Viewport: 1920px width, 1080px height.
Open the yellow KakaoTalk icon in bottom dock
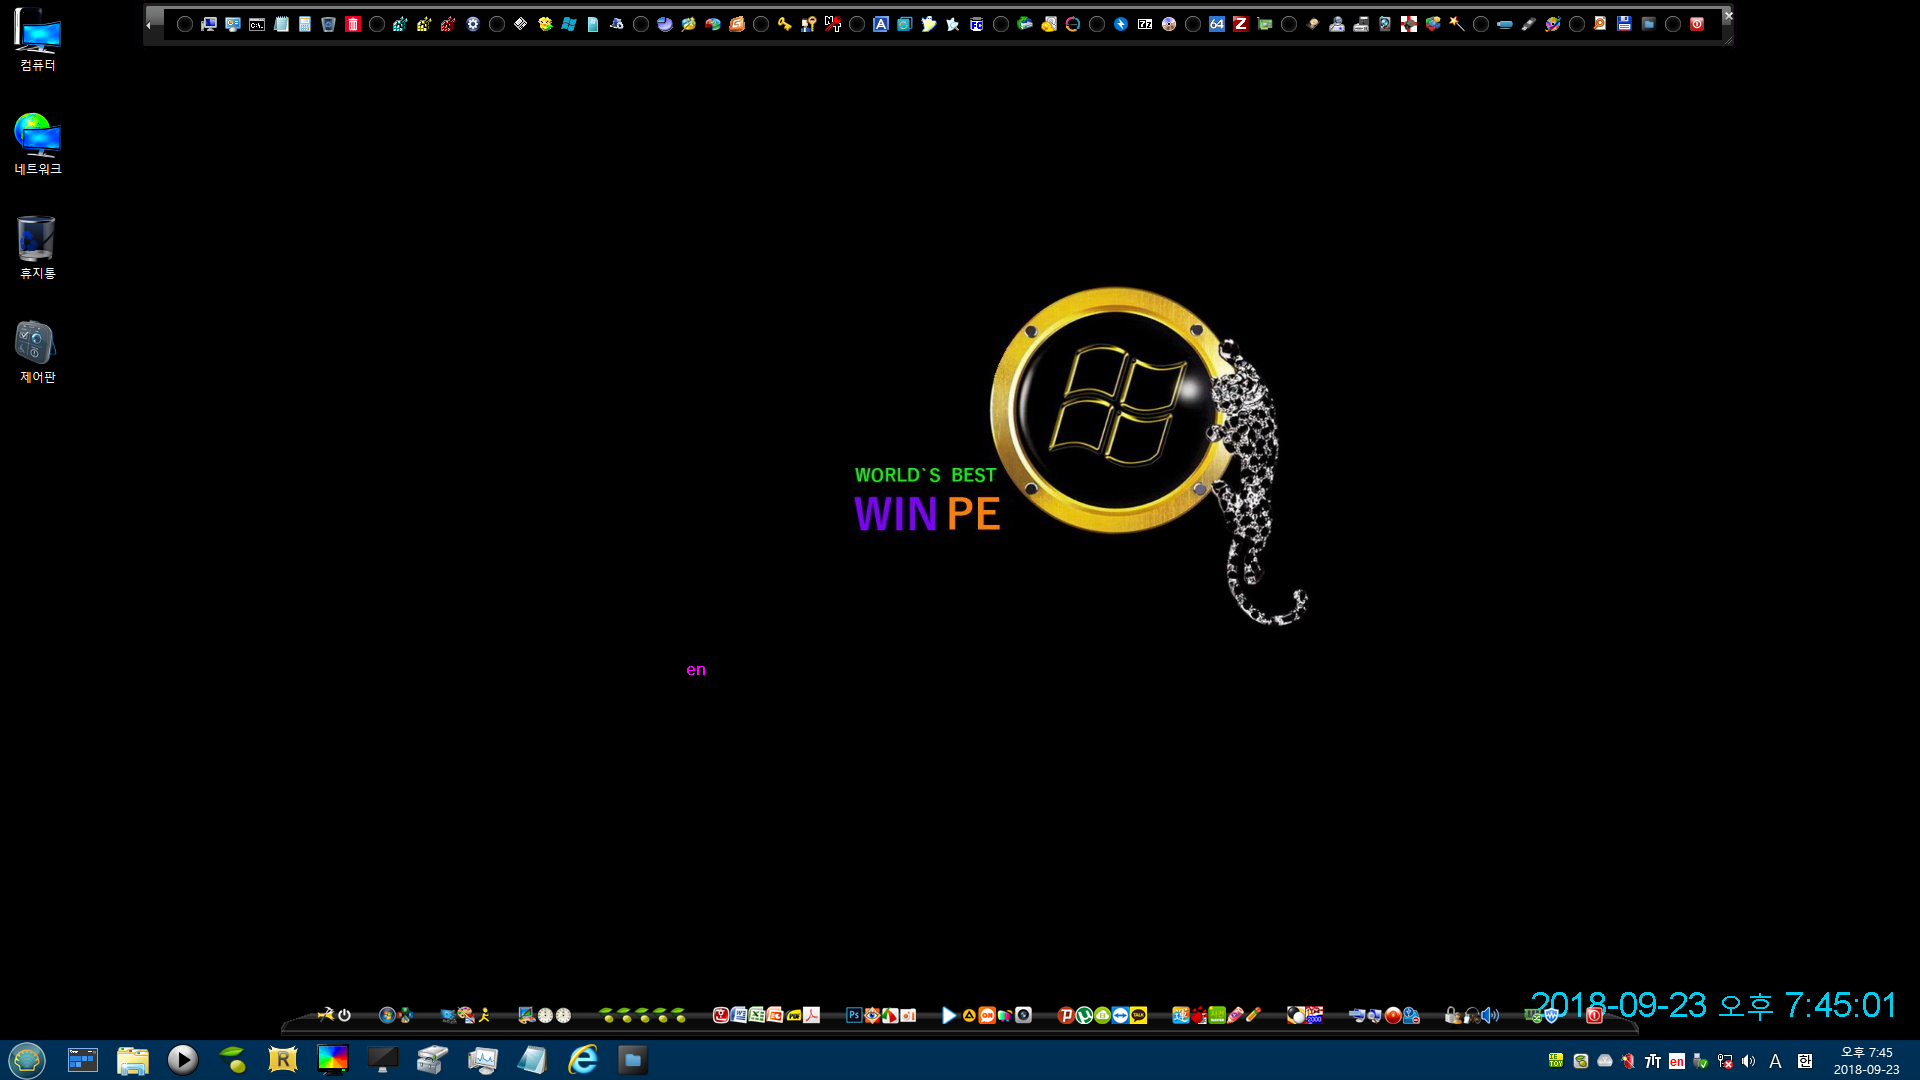click(x=1139, y=1015)
